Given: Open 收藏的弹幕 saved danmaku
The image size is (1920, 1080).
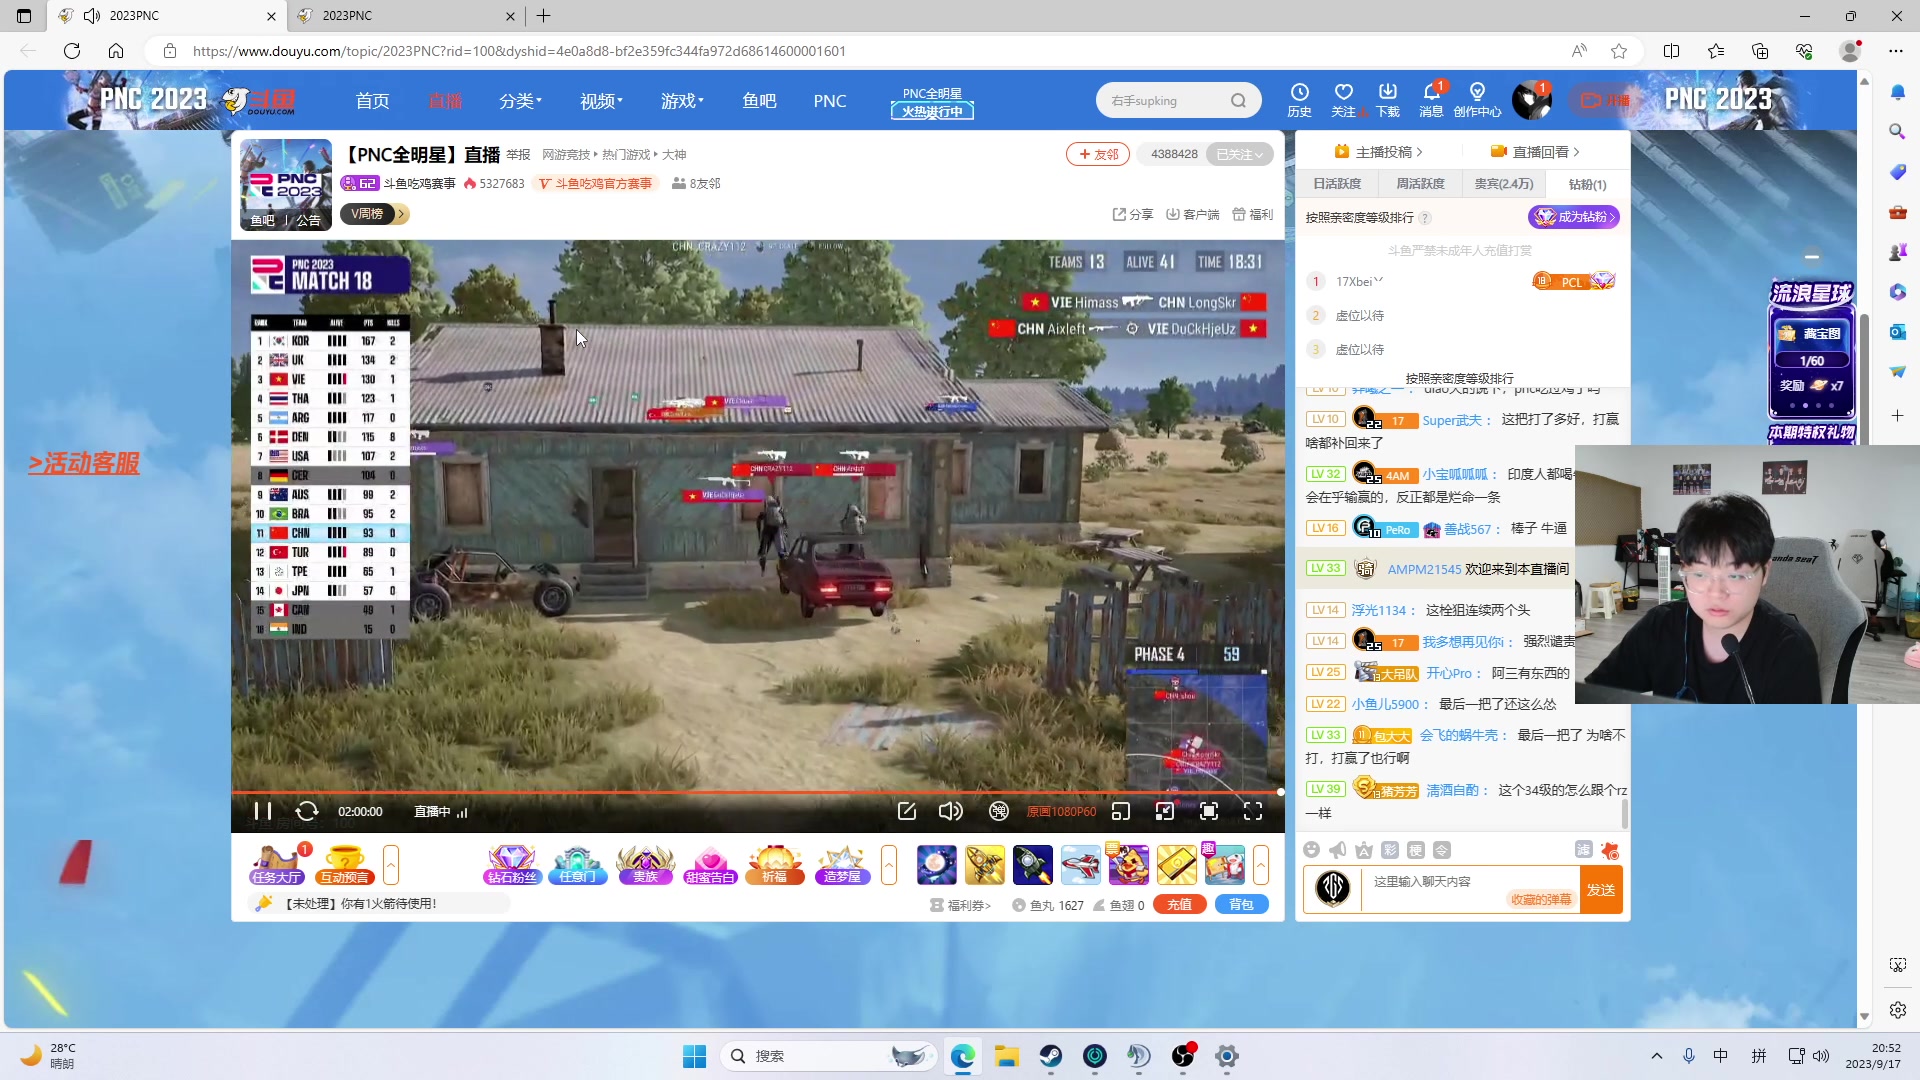Looking at the screenshot, I should (x=1541, y=900).
